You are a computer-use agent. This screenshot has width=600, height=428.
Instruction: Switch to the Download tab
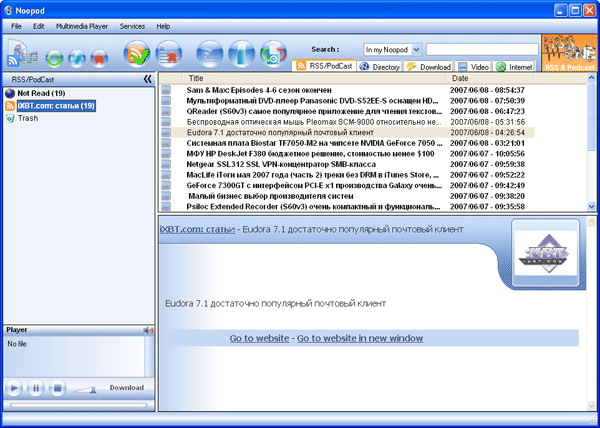428,67
